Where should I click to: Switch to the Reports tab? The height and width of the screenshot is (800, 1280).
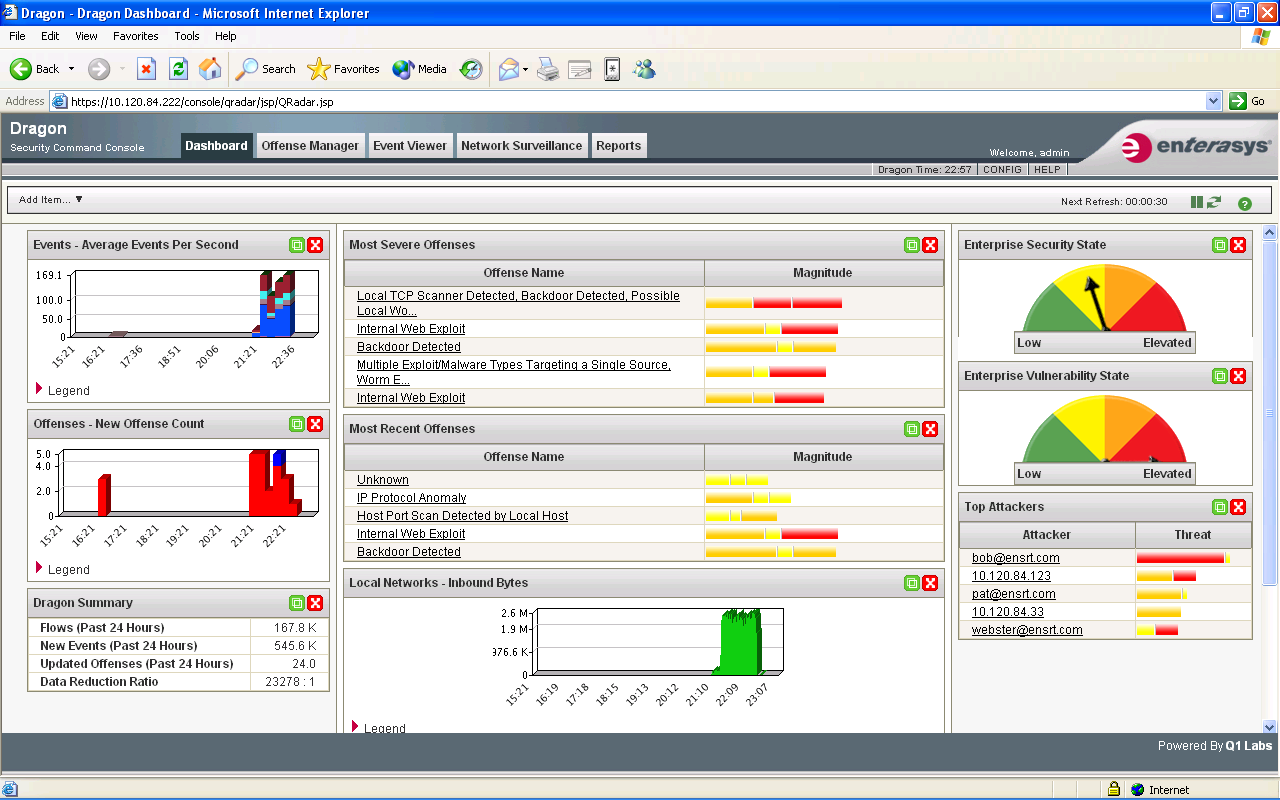619,146
